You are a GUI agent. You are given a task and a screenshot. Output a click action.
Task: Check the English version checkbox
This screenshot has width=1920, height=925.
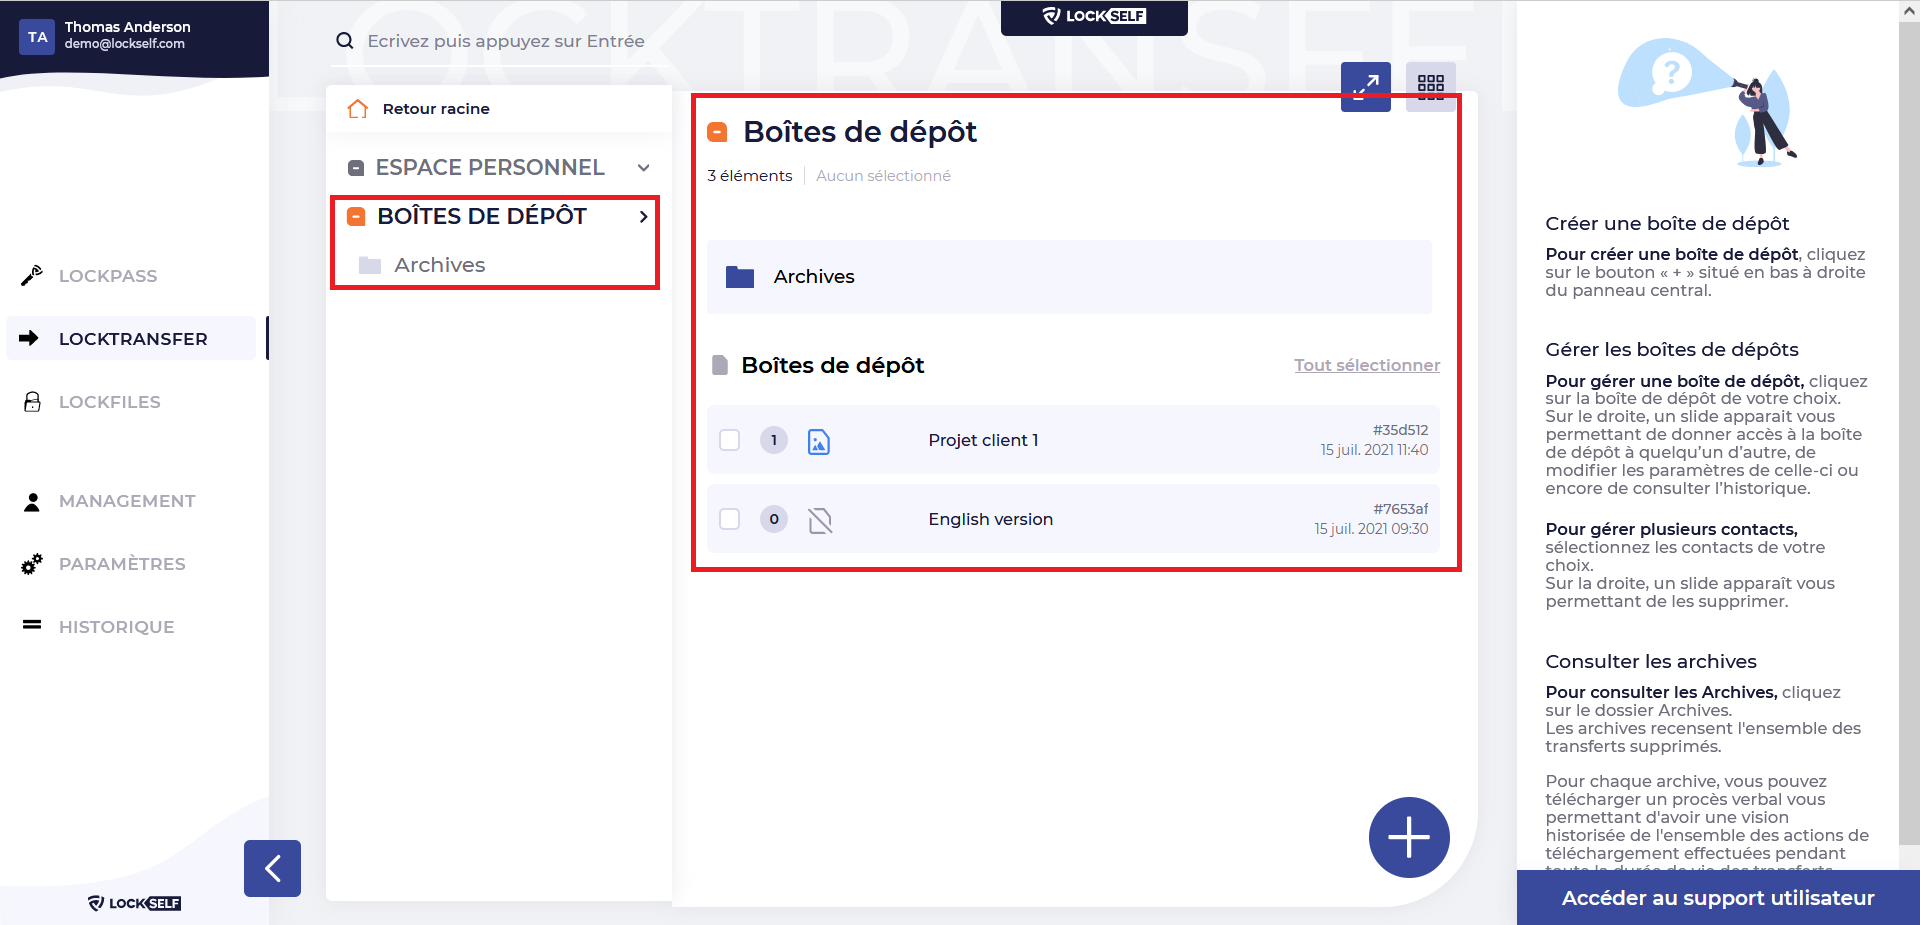730,519
